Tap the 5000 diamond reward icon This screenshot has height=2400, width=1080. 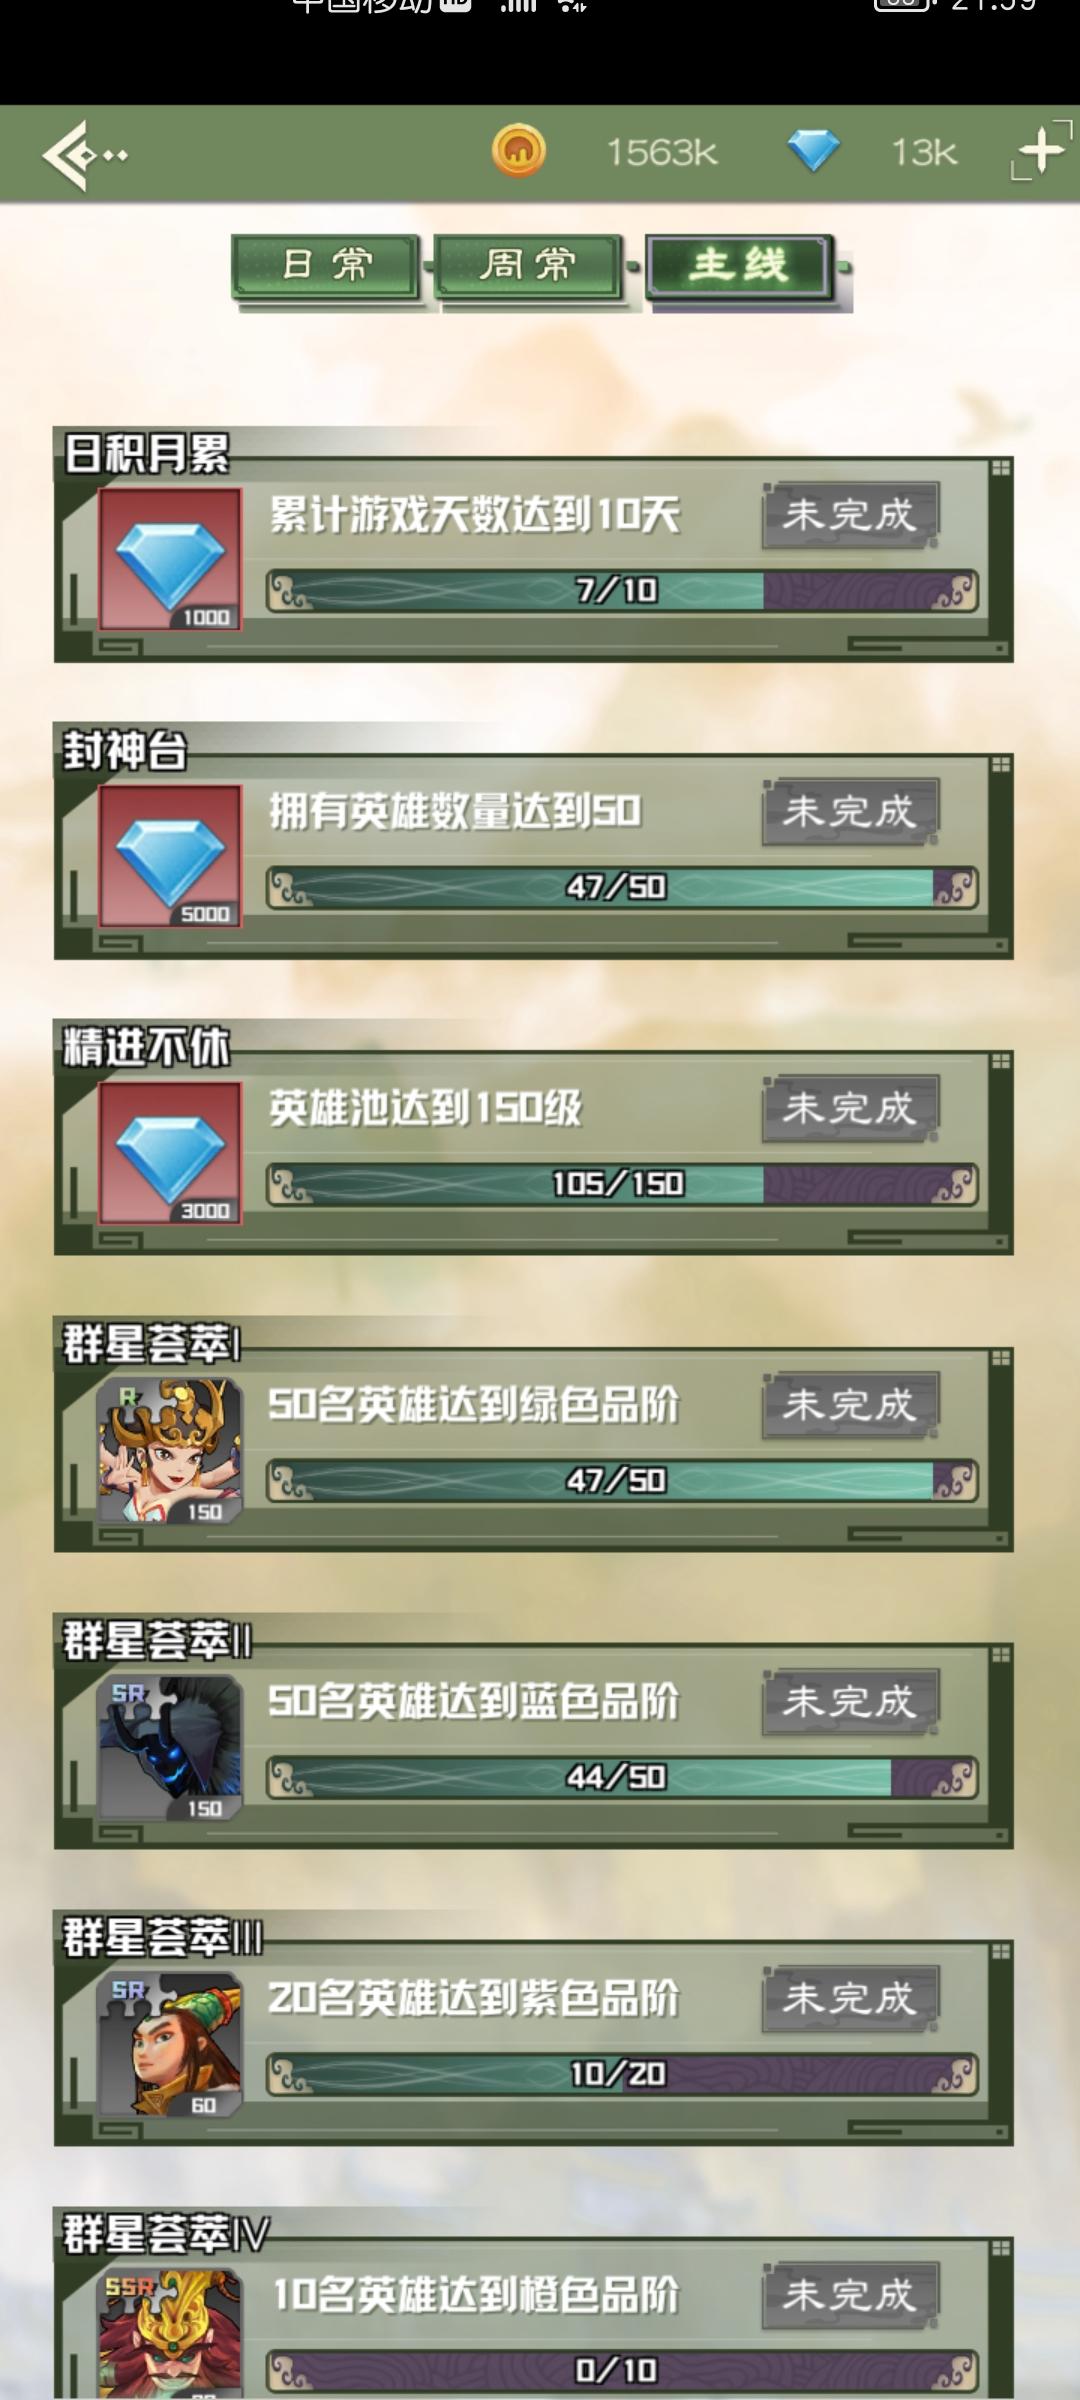[170, 855]
